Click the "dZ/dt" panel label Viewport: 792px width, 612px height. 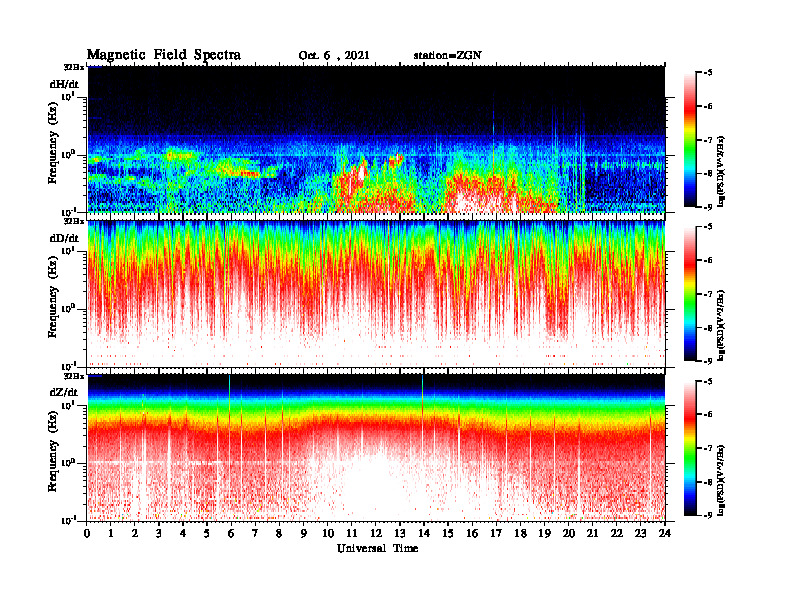64,392
